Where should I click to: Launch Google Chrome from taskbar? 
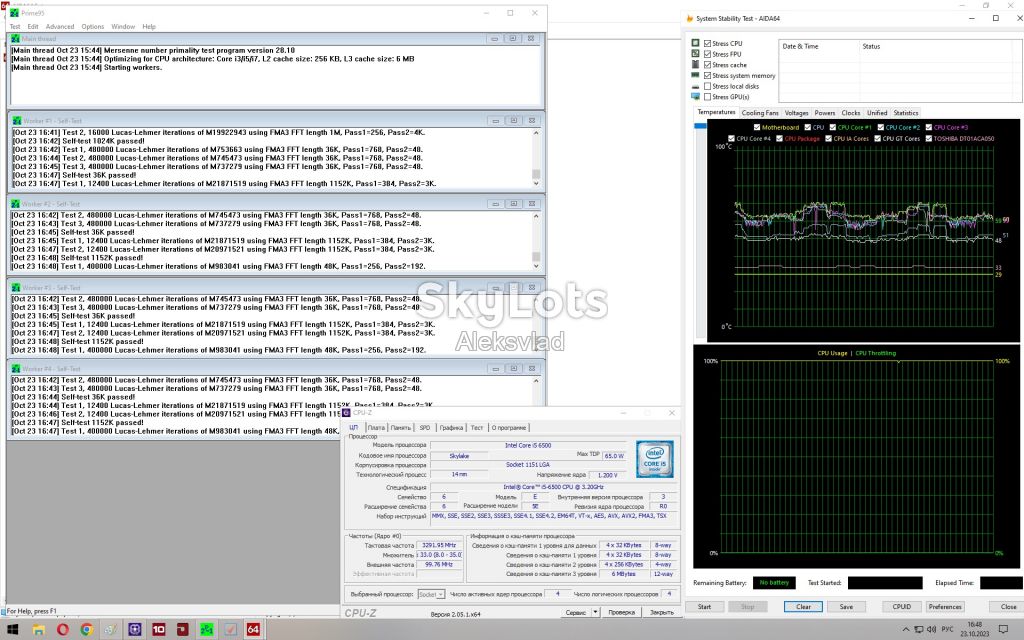coord(86,629)
